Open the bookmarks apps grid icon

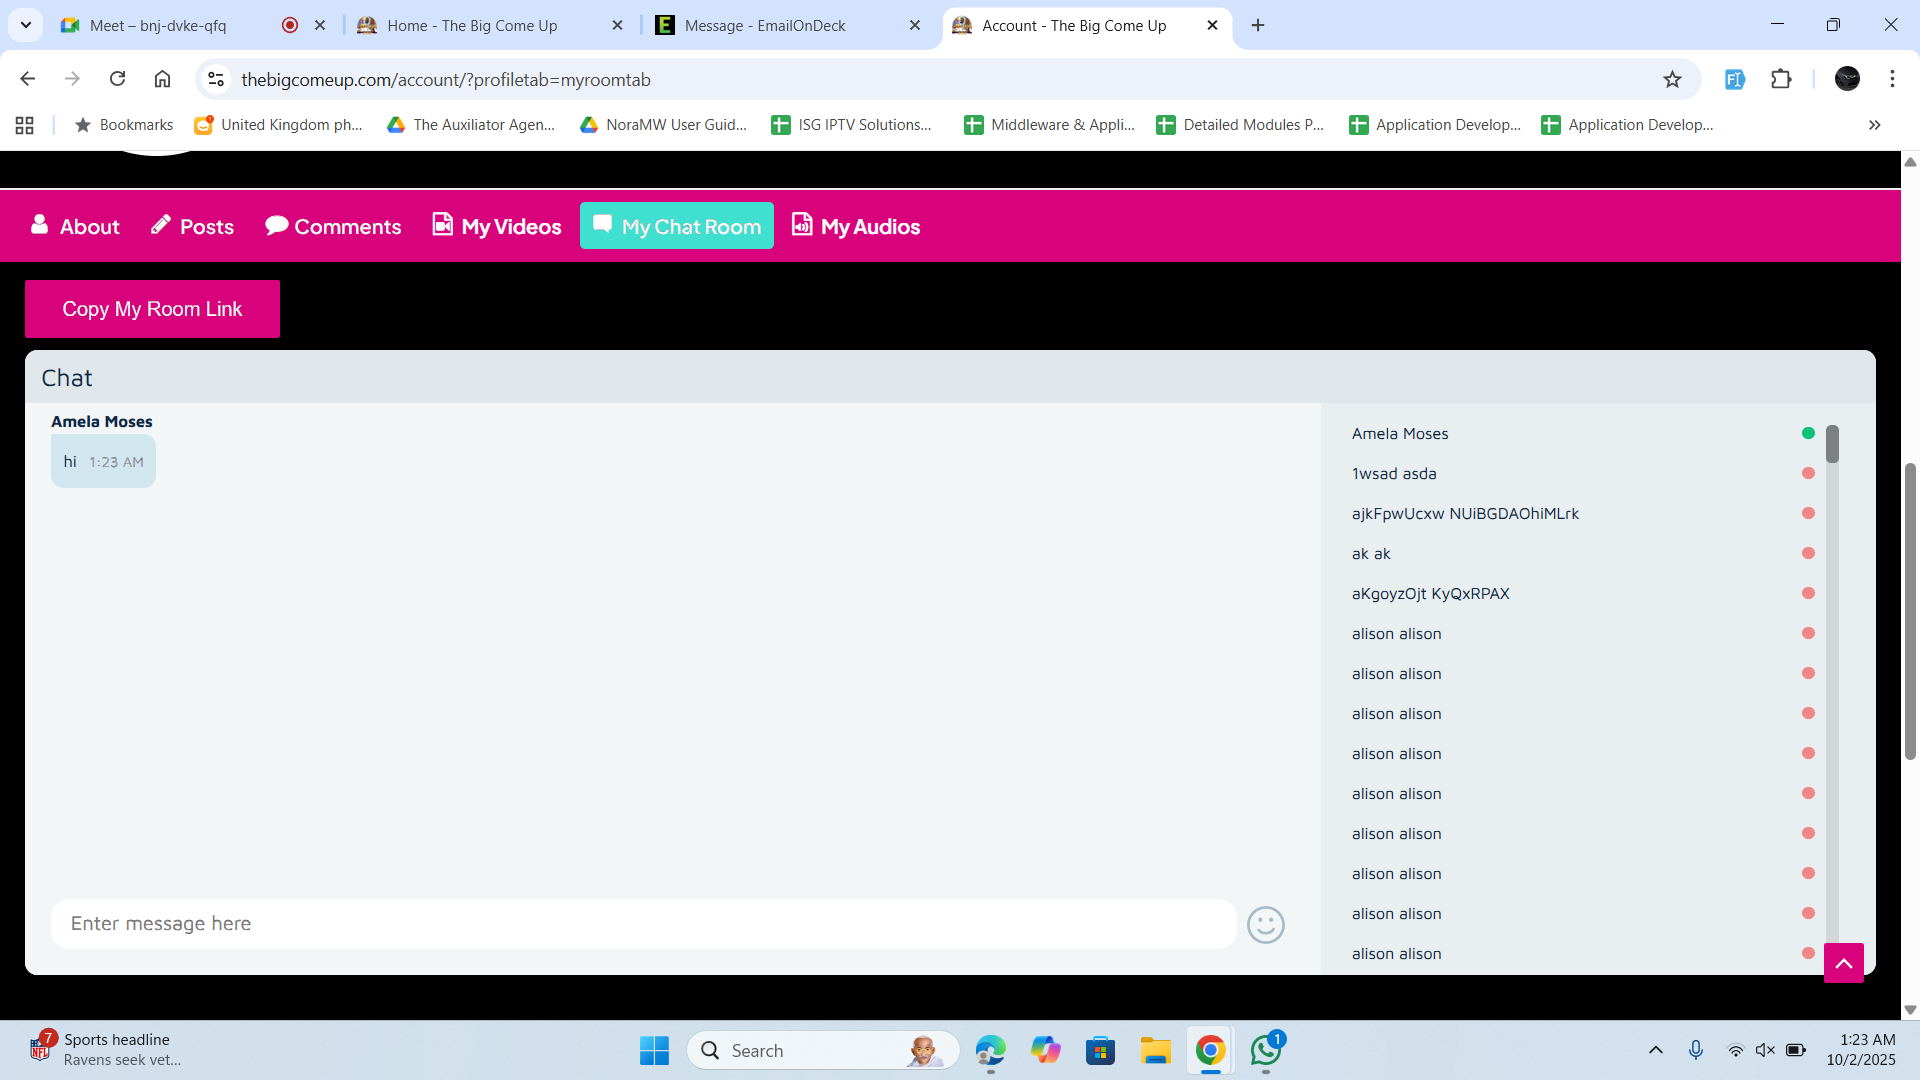point(25,125)
